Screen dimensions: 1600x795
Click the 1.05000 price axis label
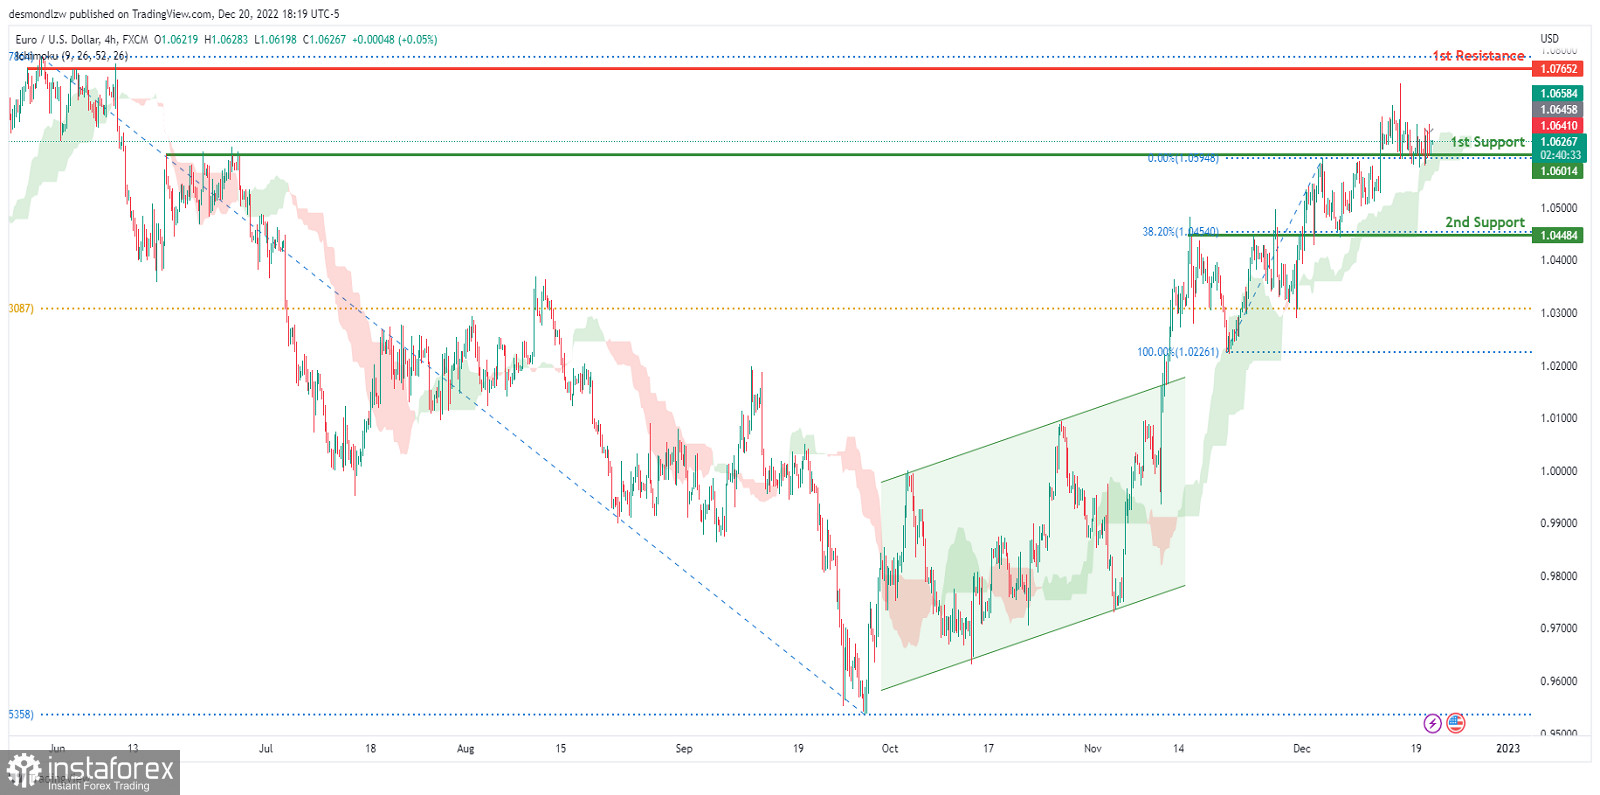(1558, 208)
